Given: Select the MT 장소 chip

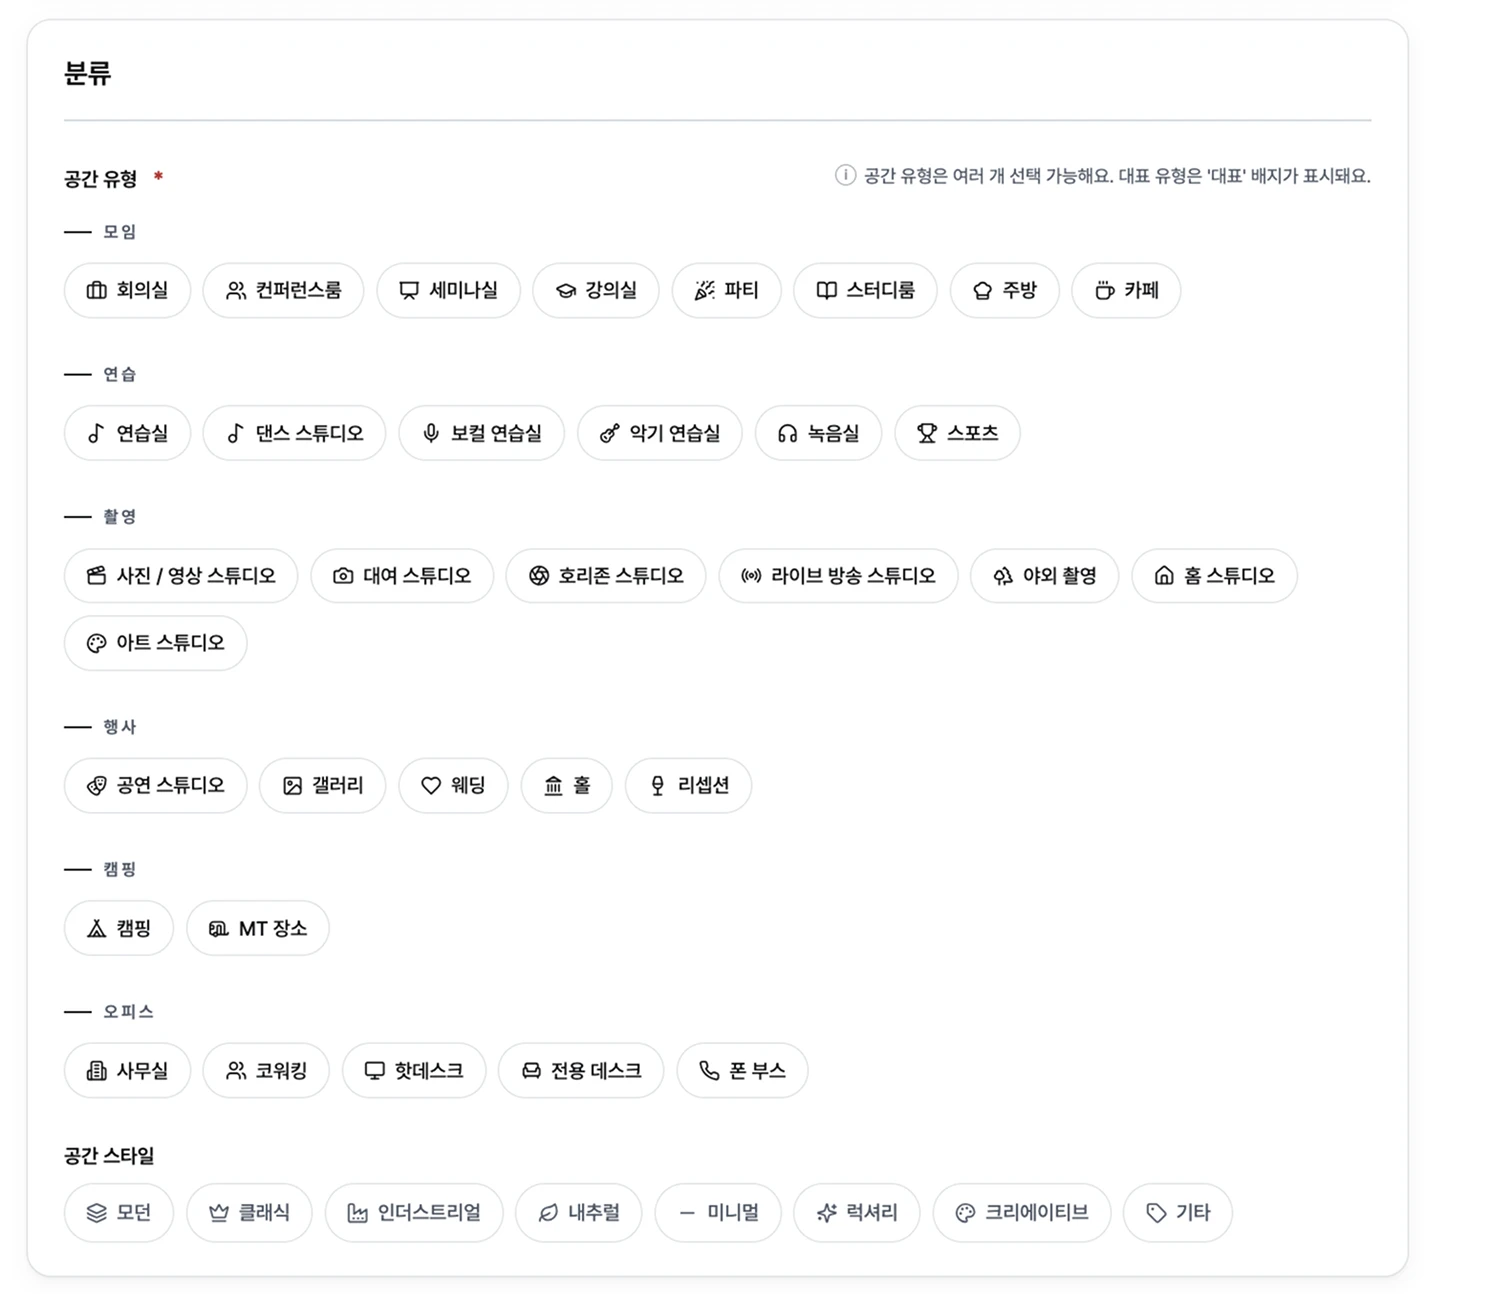Looking at the screenshot, I should point(258,929).
